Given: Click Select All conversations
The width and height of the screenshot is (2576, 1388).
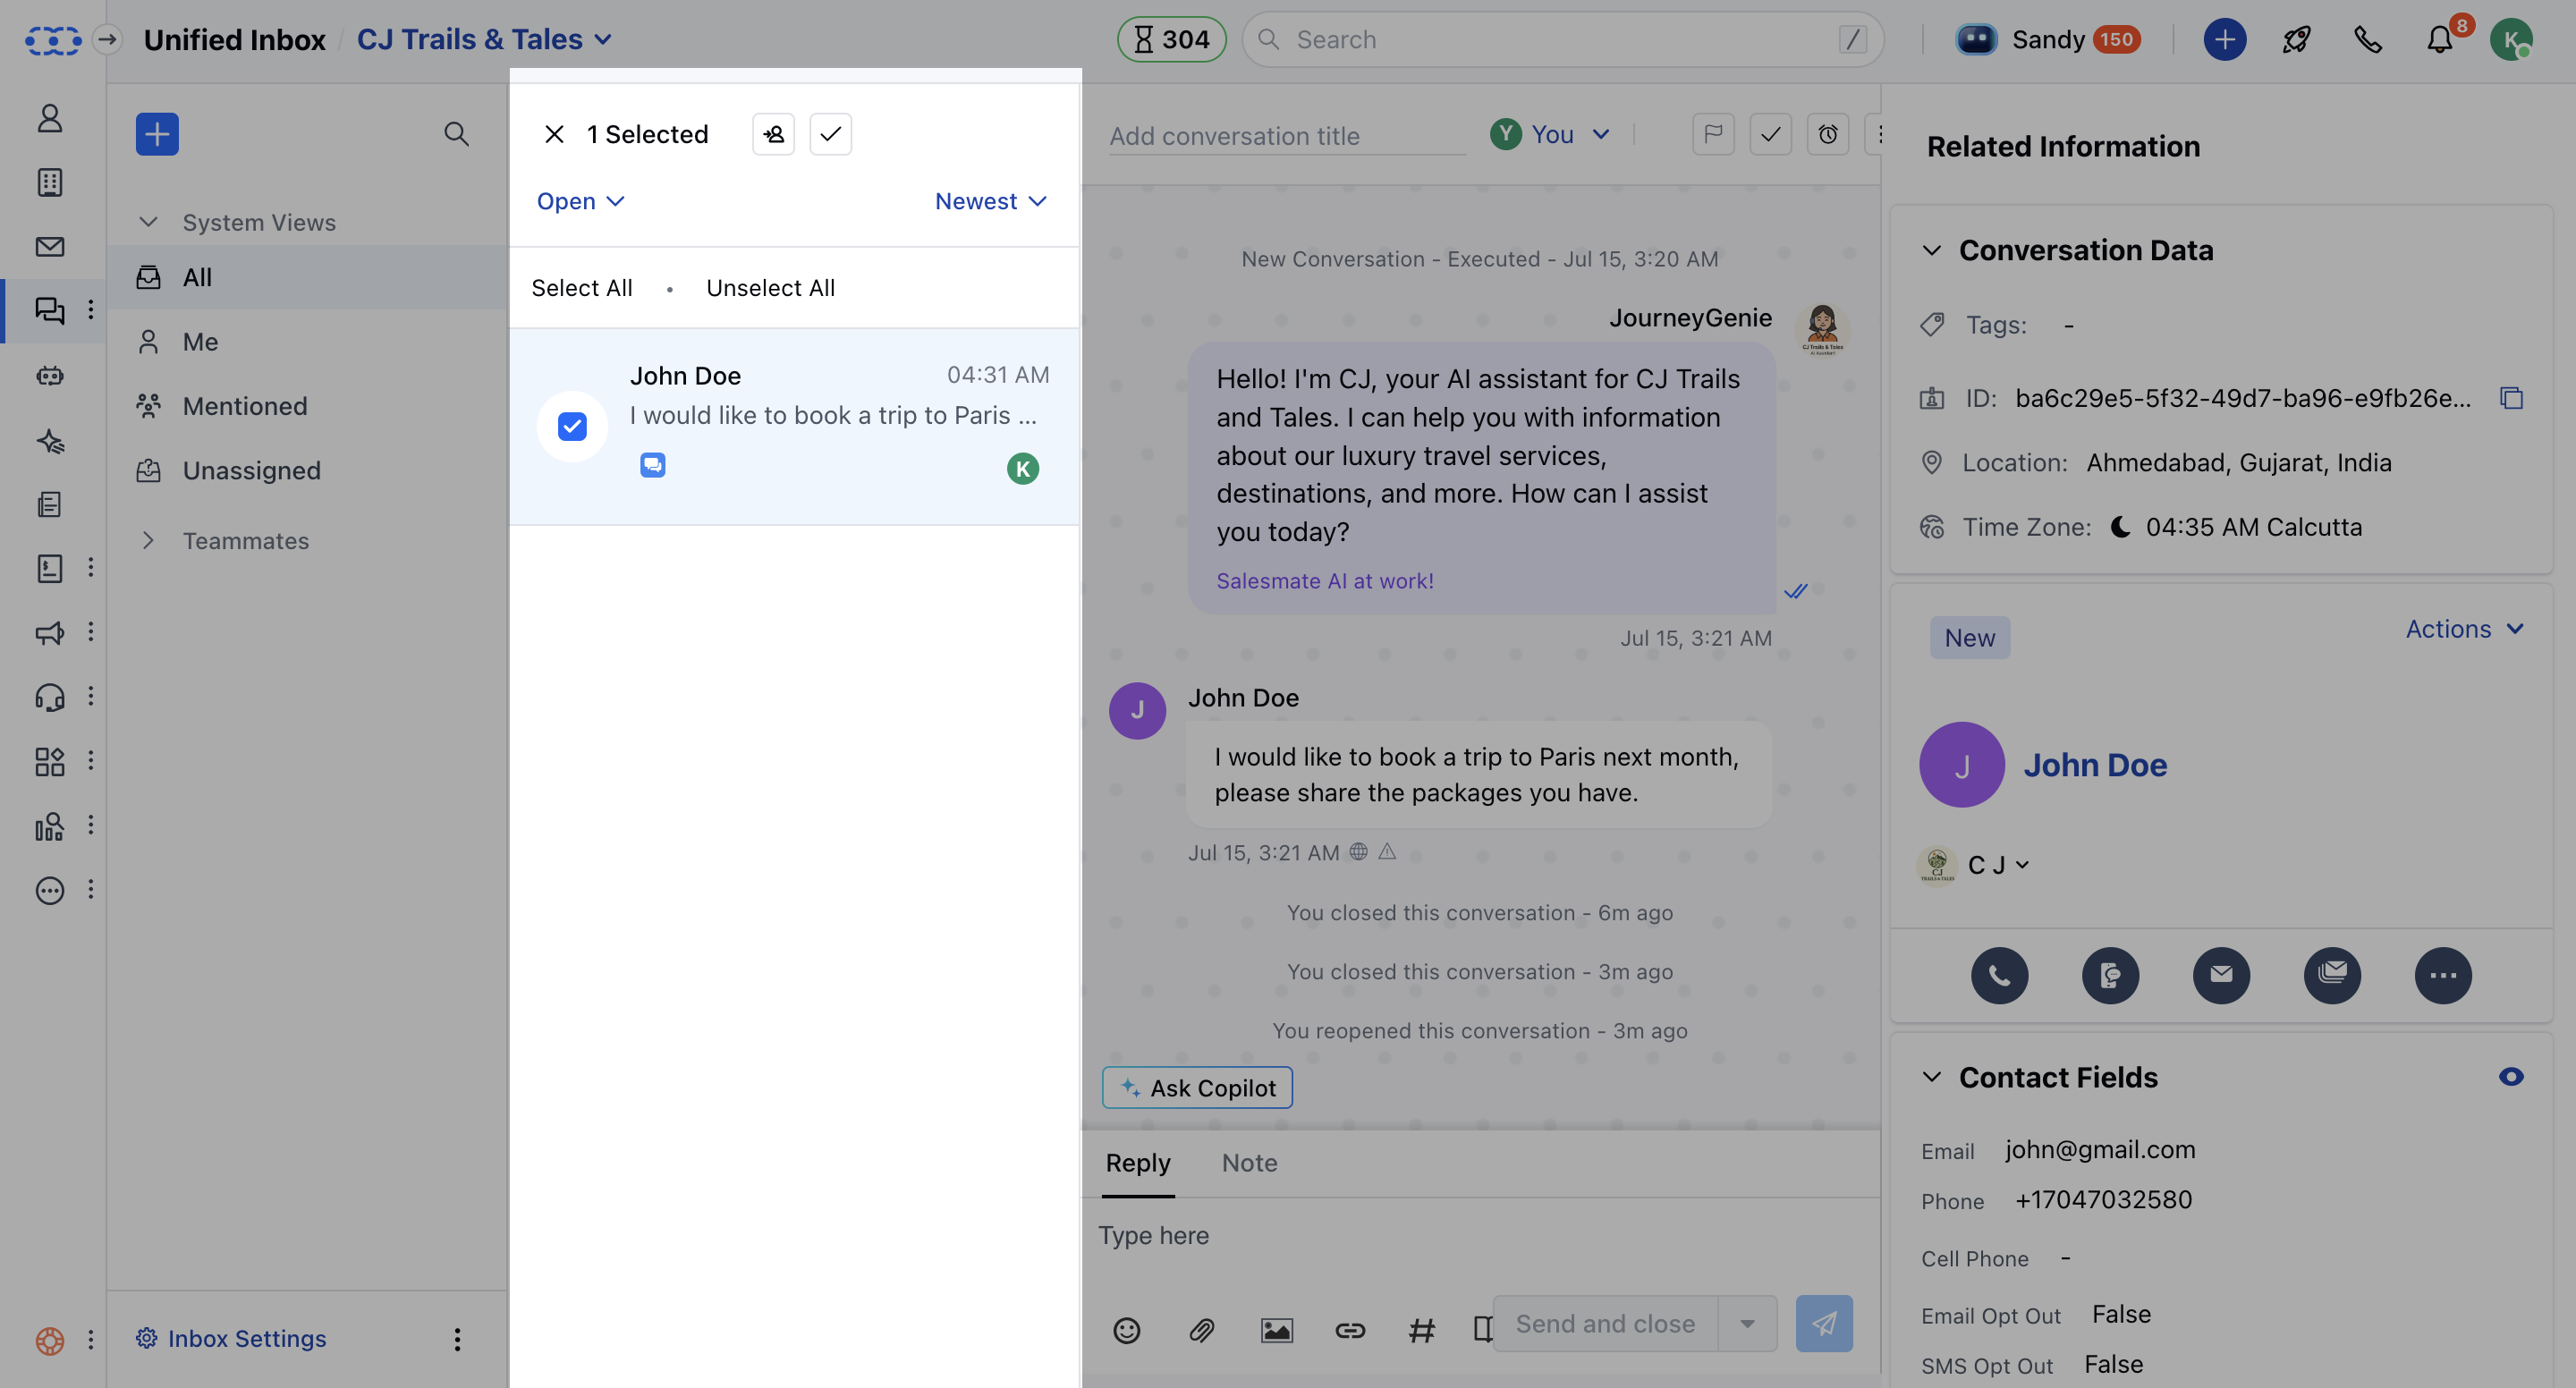Looking at the screenshot, I should (x=581, y=287).
